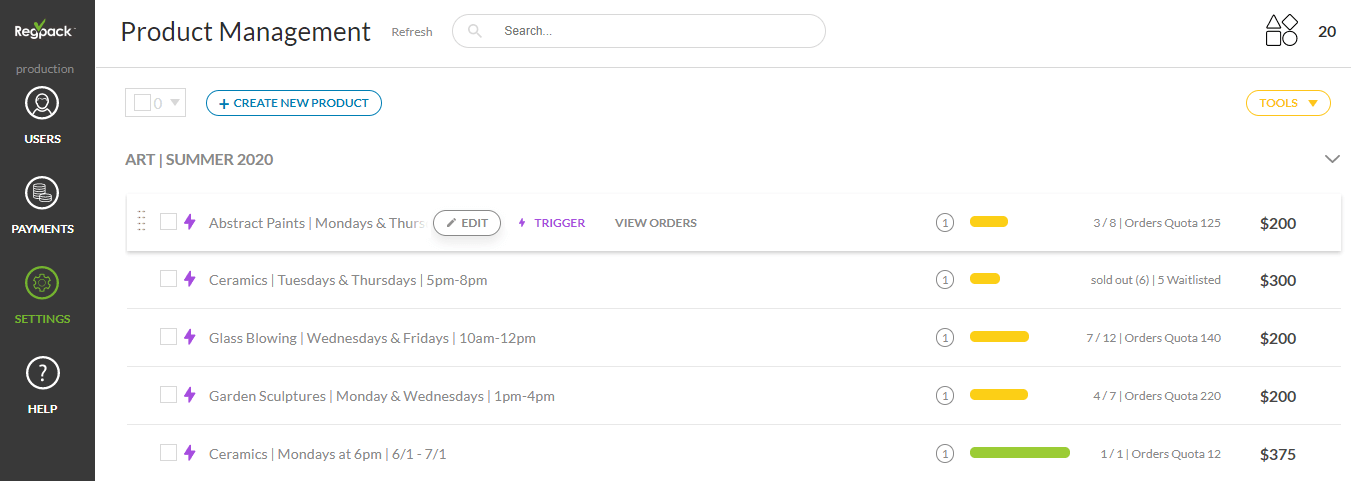Tick the Ceramics Tuesdays & Thursdays checkbox
This screenshot has width=1351, height=481.
pyautogui.click(x=168, y=279)
